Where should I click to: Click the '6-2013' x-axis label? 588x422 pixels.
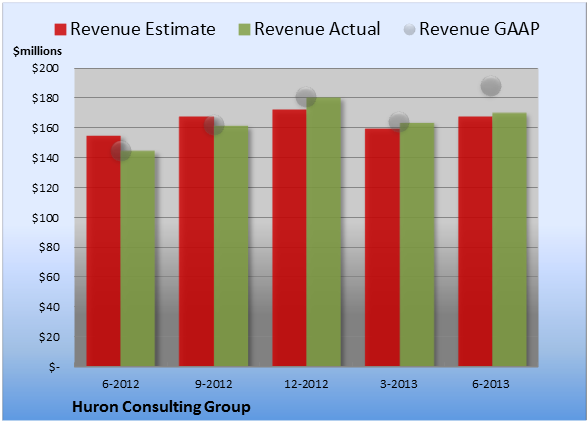[491, 384]
